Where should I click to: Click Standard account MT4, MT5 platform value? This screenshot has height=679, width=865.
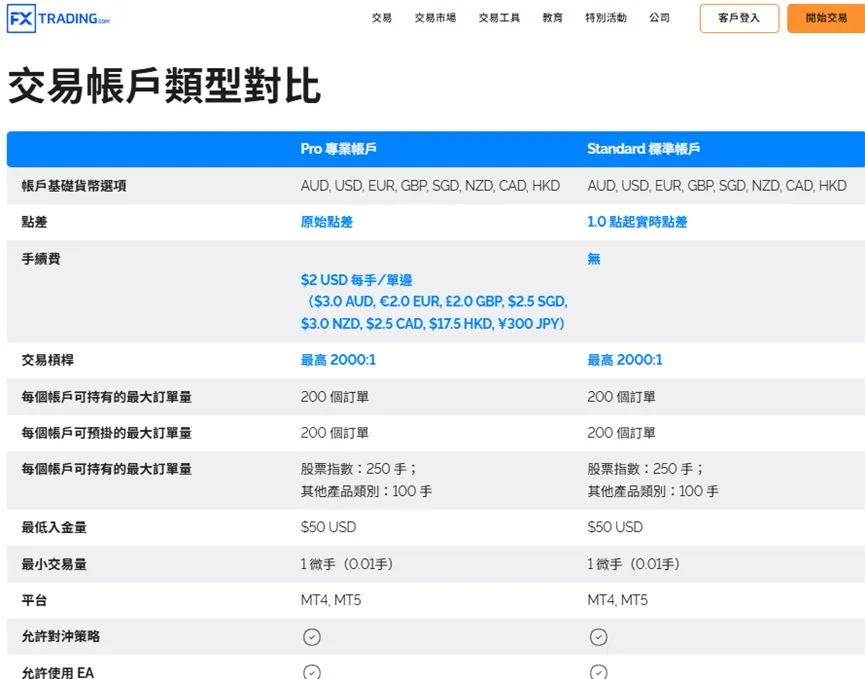click(618, 600)
